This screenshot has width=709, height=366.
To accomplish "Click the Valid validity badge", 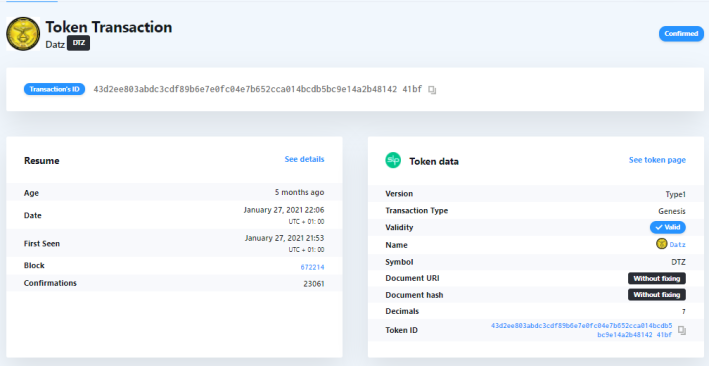I will click(668, 227).
